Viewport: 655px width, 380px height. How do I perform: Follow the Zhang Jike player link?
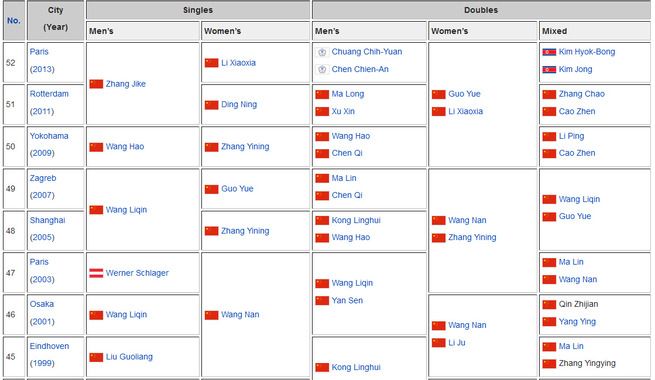click(126, 84)
